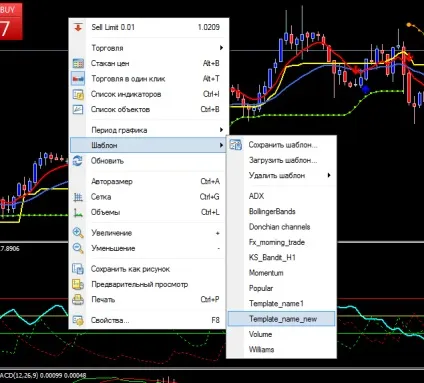
Task: Apply the Donchian channels template
Action: [281, 227]
